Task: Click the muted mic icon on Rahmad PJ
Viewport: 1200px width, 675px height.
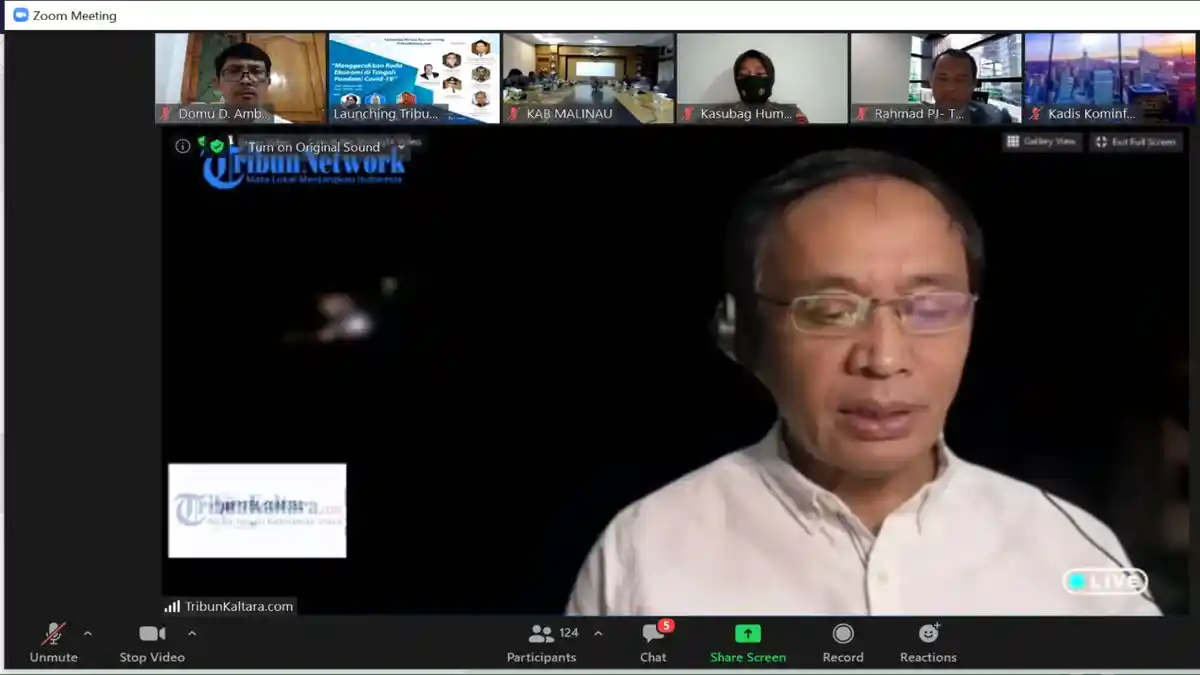Action: (863, 114)
